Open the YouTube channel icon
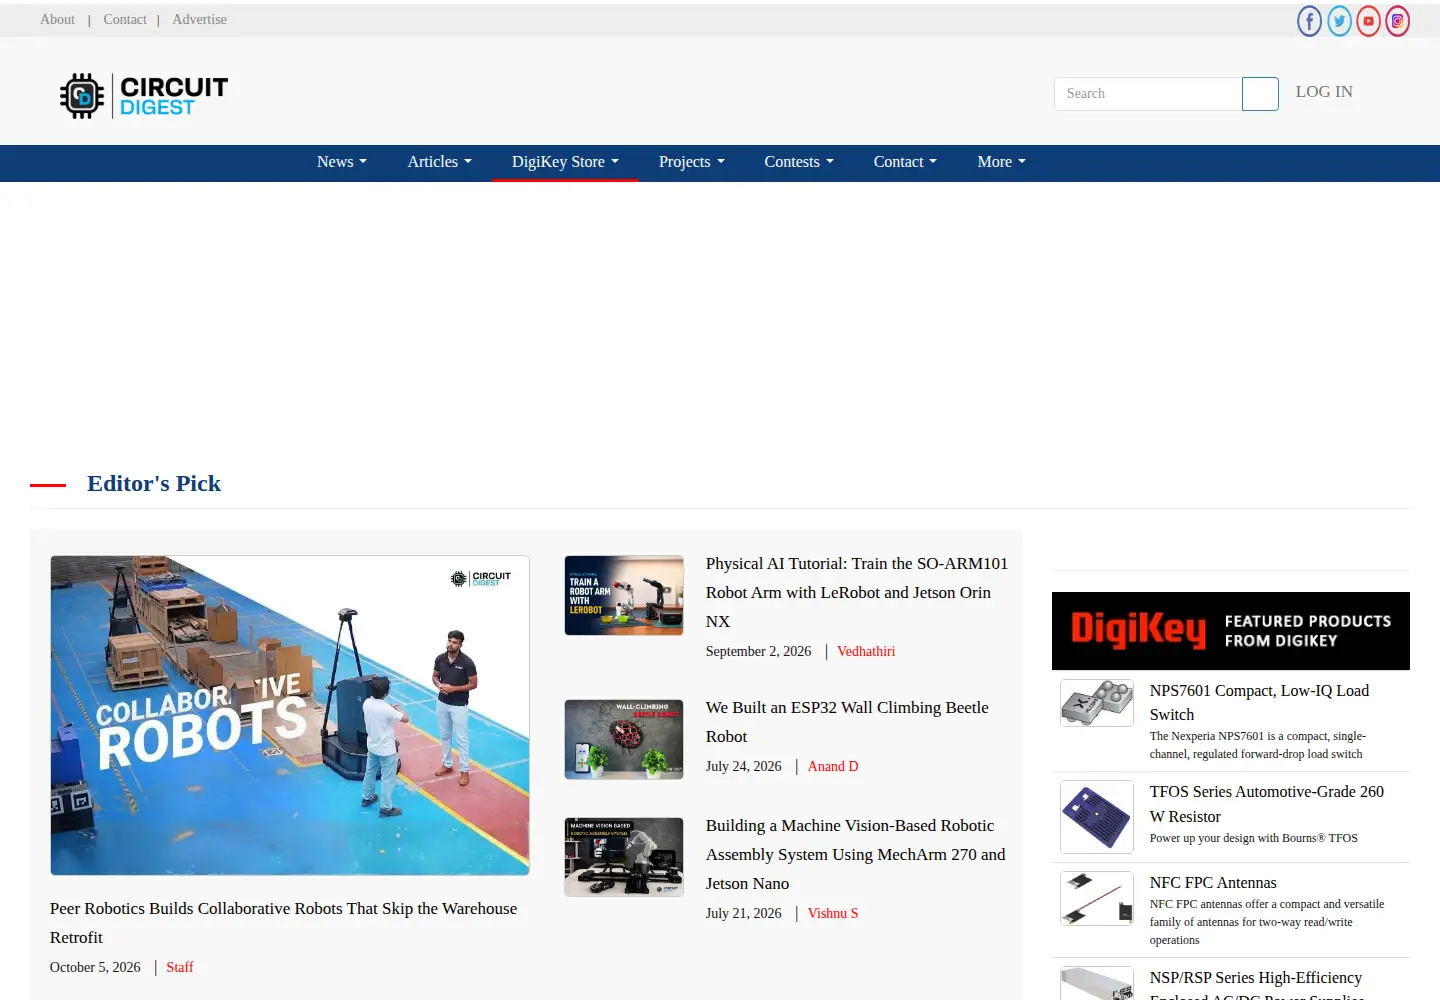This screenshot has height=1000, width=1440. [1368, 21]
